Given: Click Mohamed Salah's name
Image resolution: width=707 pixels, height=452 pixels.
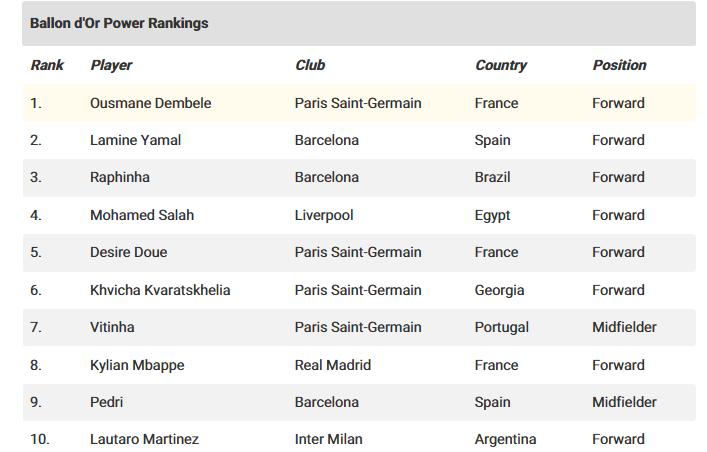Looking at the screenshot, I should click(142, 215).
